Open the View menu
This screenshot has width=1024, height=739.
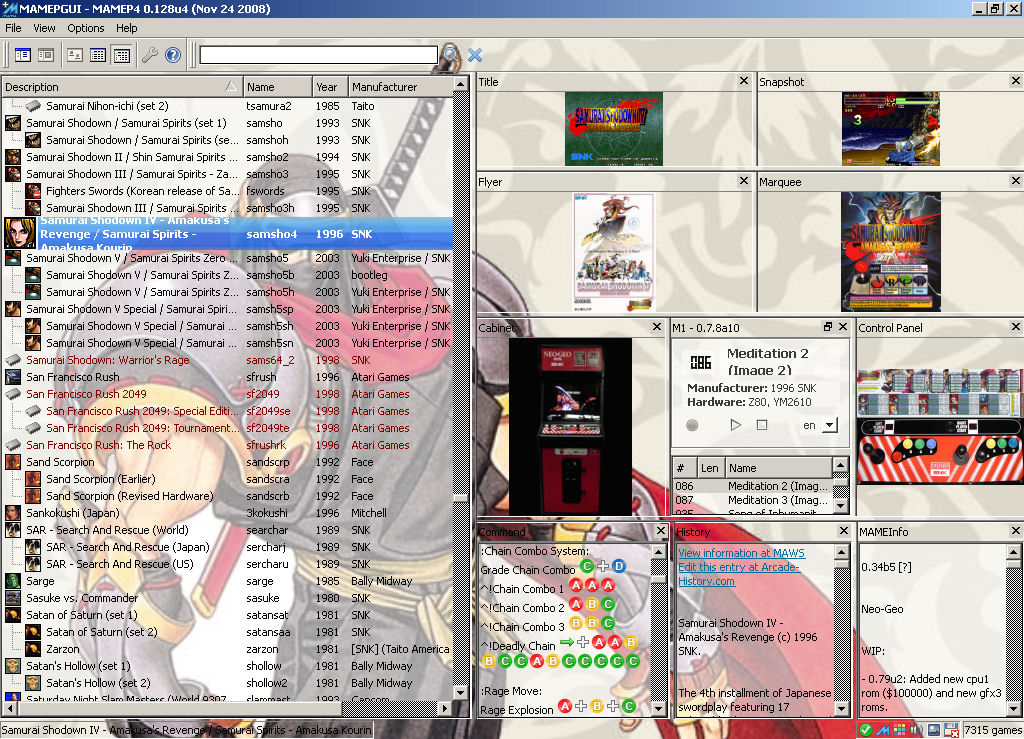pyautogui.click(x=44, y=28)
